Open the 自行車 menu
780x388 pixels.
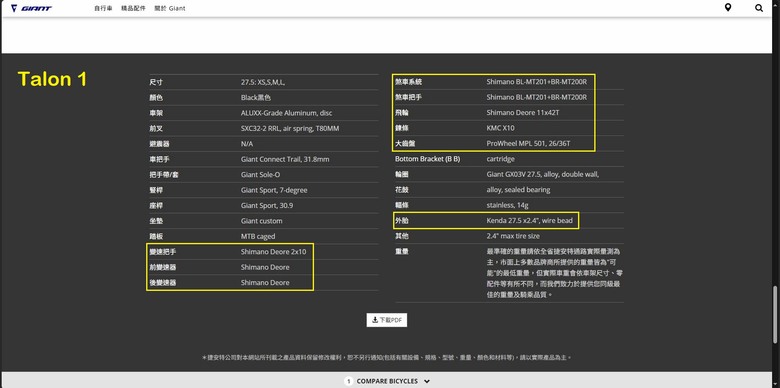pos(103,8)
